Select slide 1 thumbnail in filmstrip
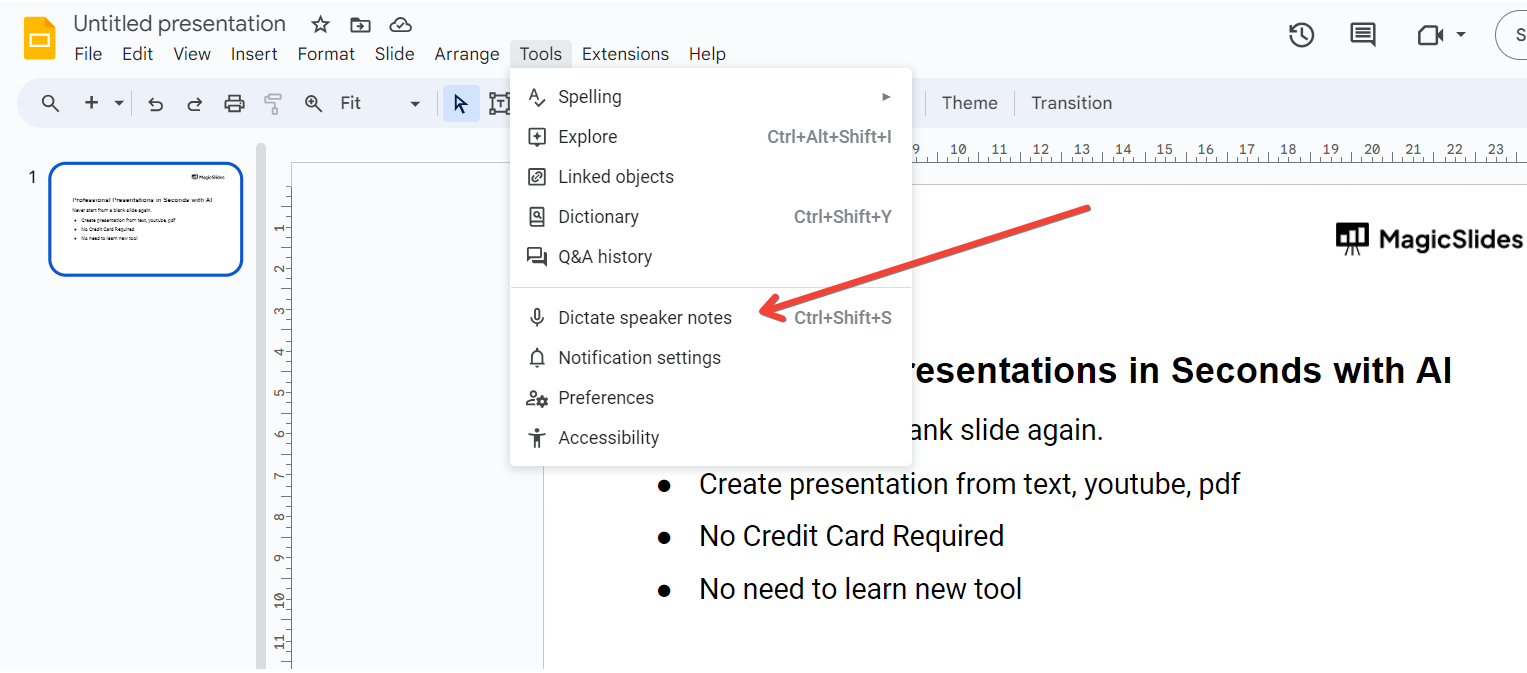This screenshot has height=673, width=1527. pos(146,219)
